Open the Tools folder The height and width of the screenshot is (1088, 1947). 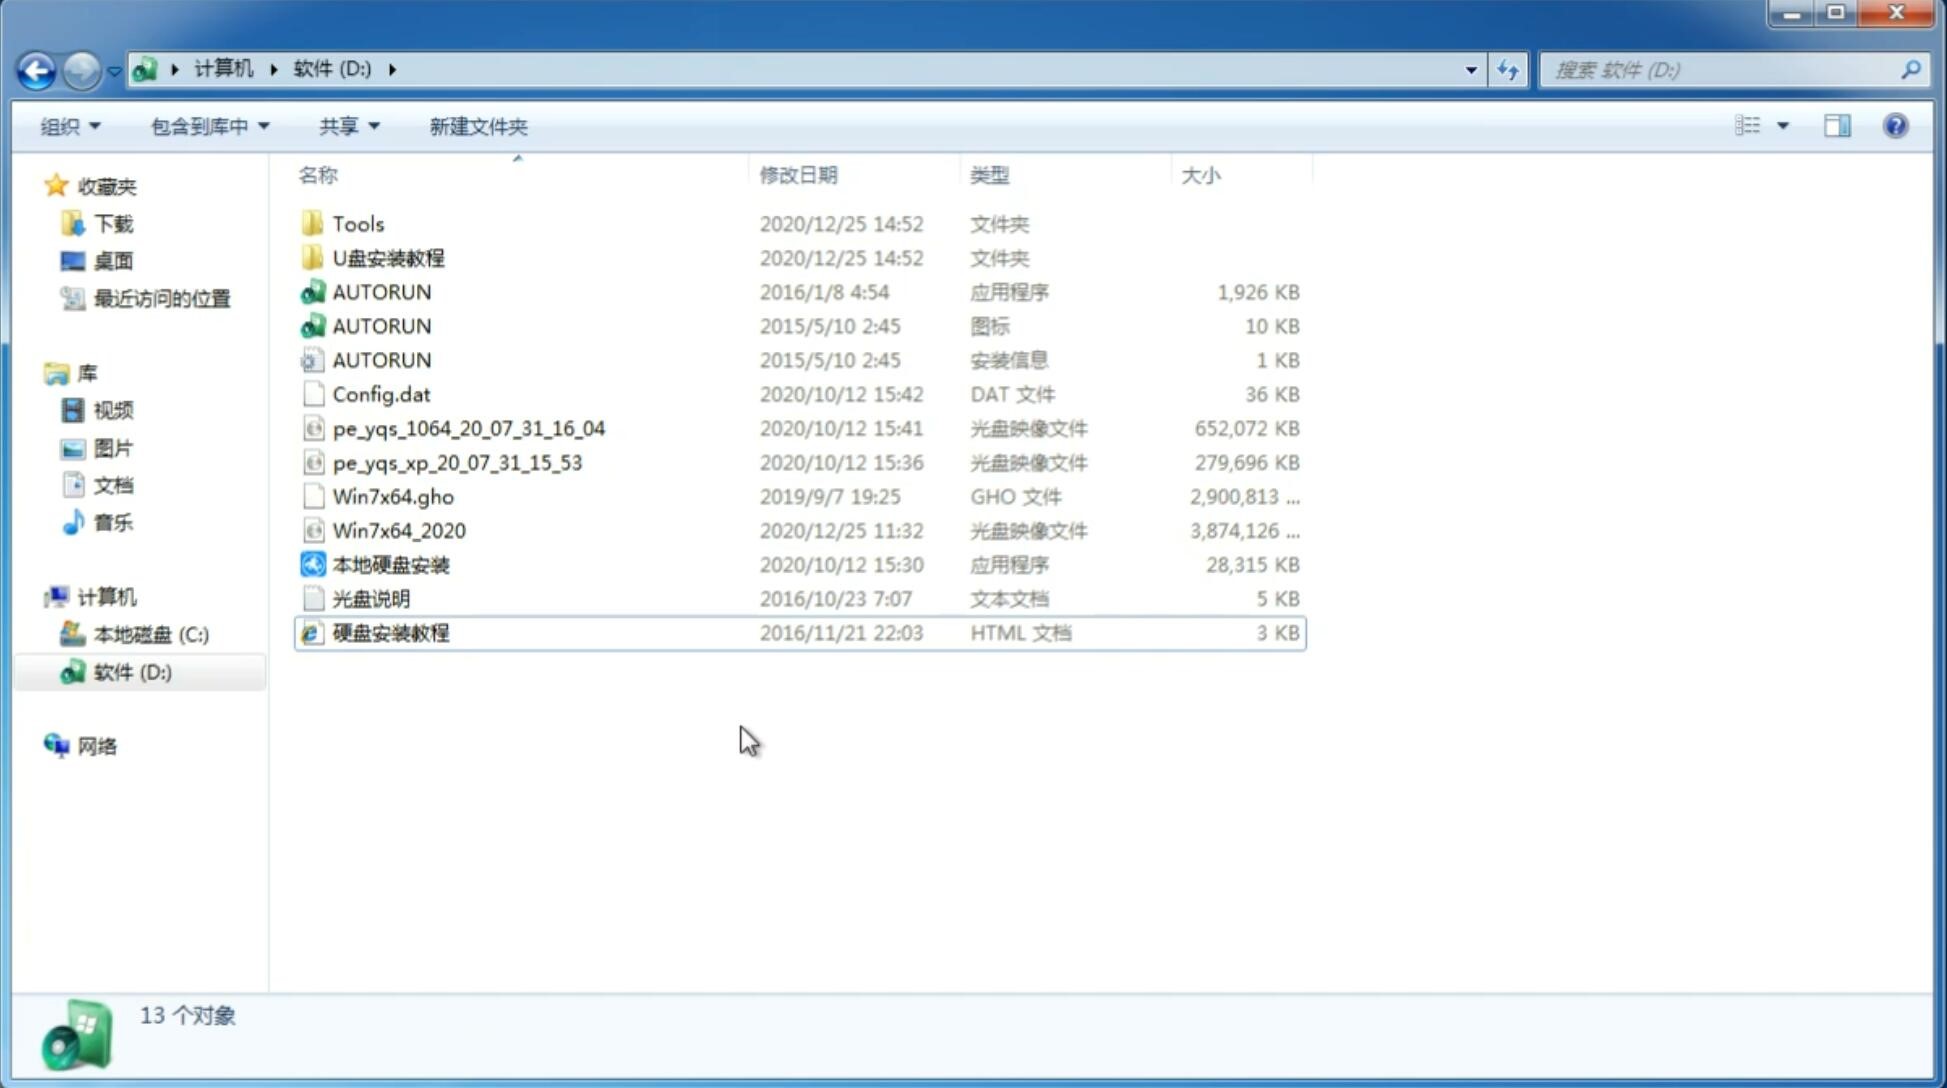point(357,223)
